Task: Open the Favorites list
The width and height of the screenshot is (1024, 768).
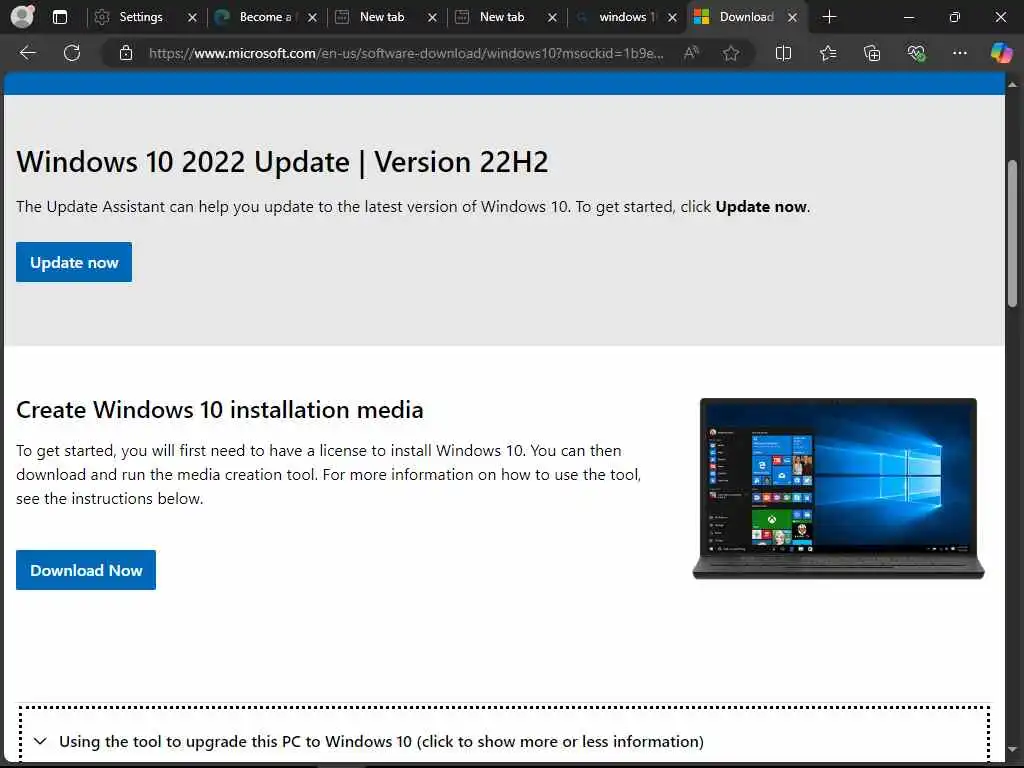Action: tap(827, 53)
